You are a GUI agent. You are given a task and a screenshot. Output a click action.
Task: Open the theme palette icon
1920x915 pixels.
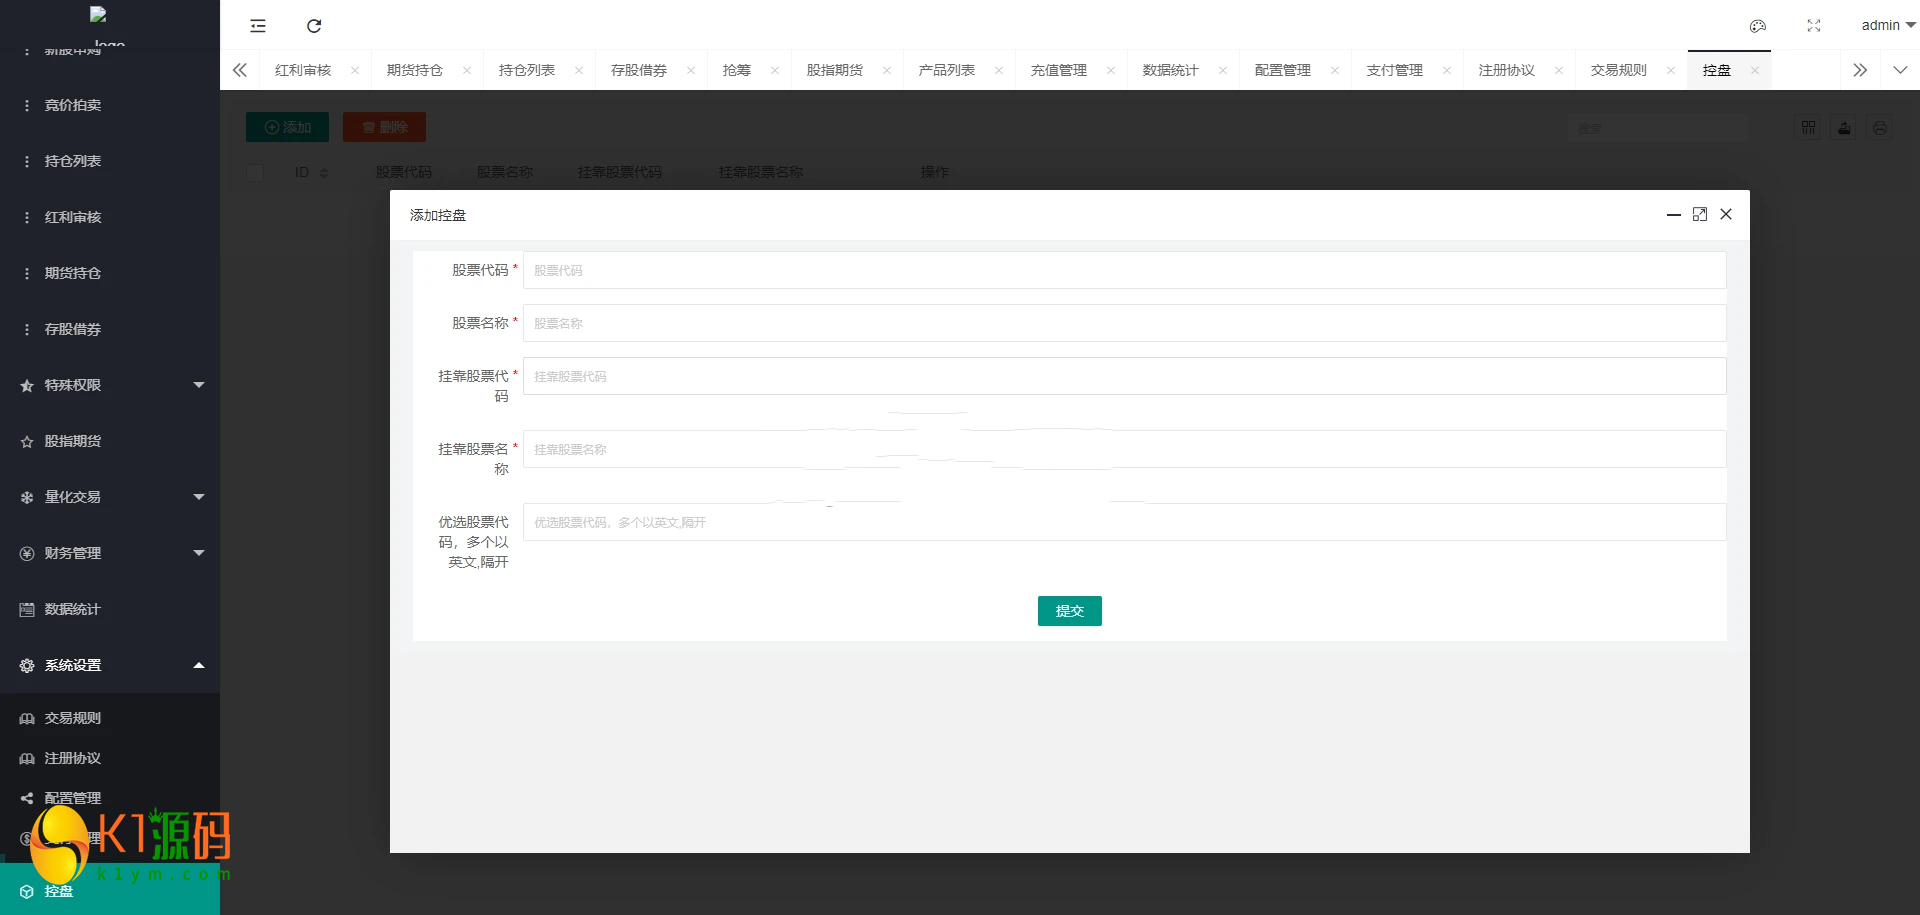point(1758,26)
